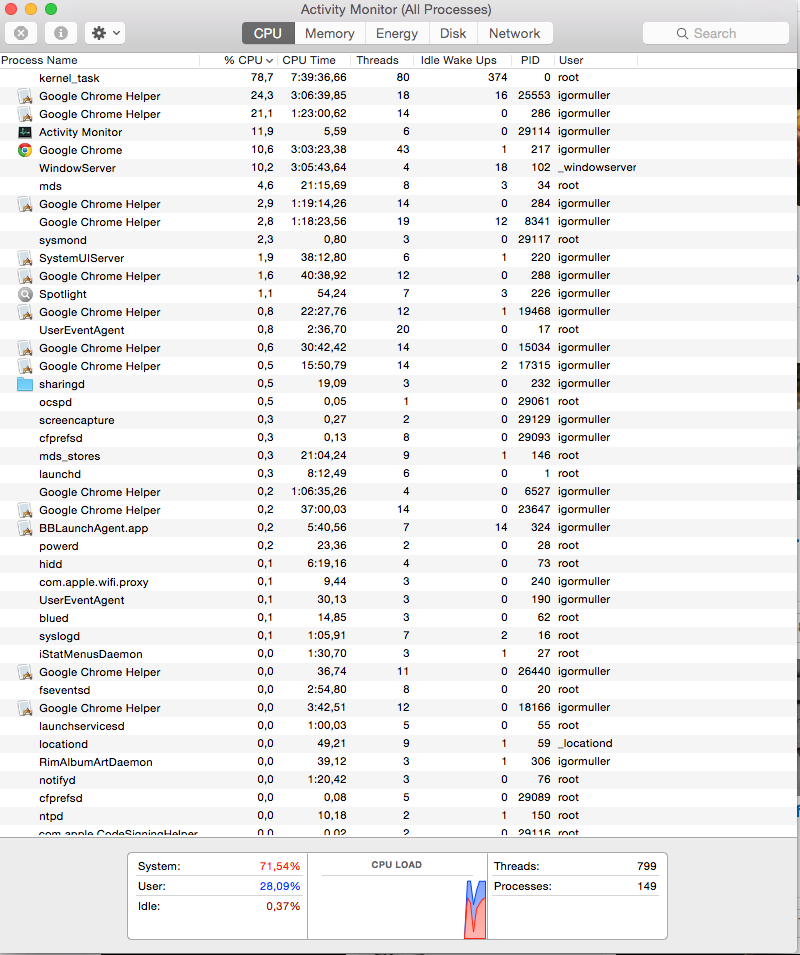Click the System CPU percentage value
The width and height of the screenshot is (800, 955).
(279, 866)
